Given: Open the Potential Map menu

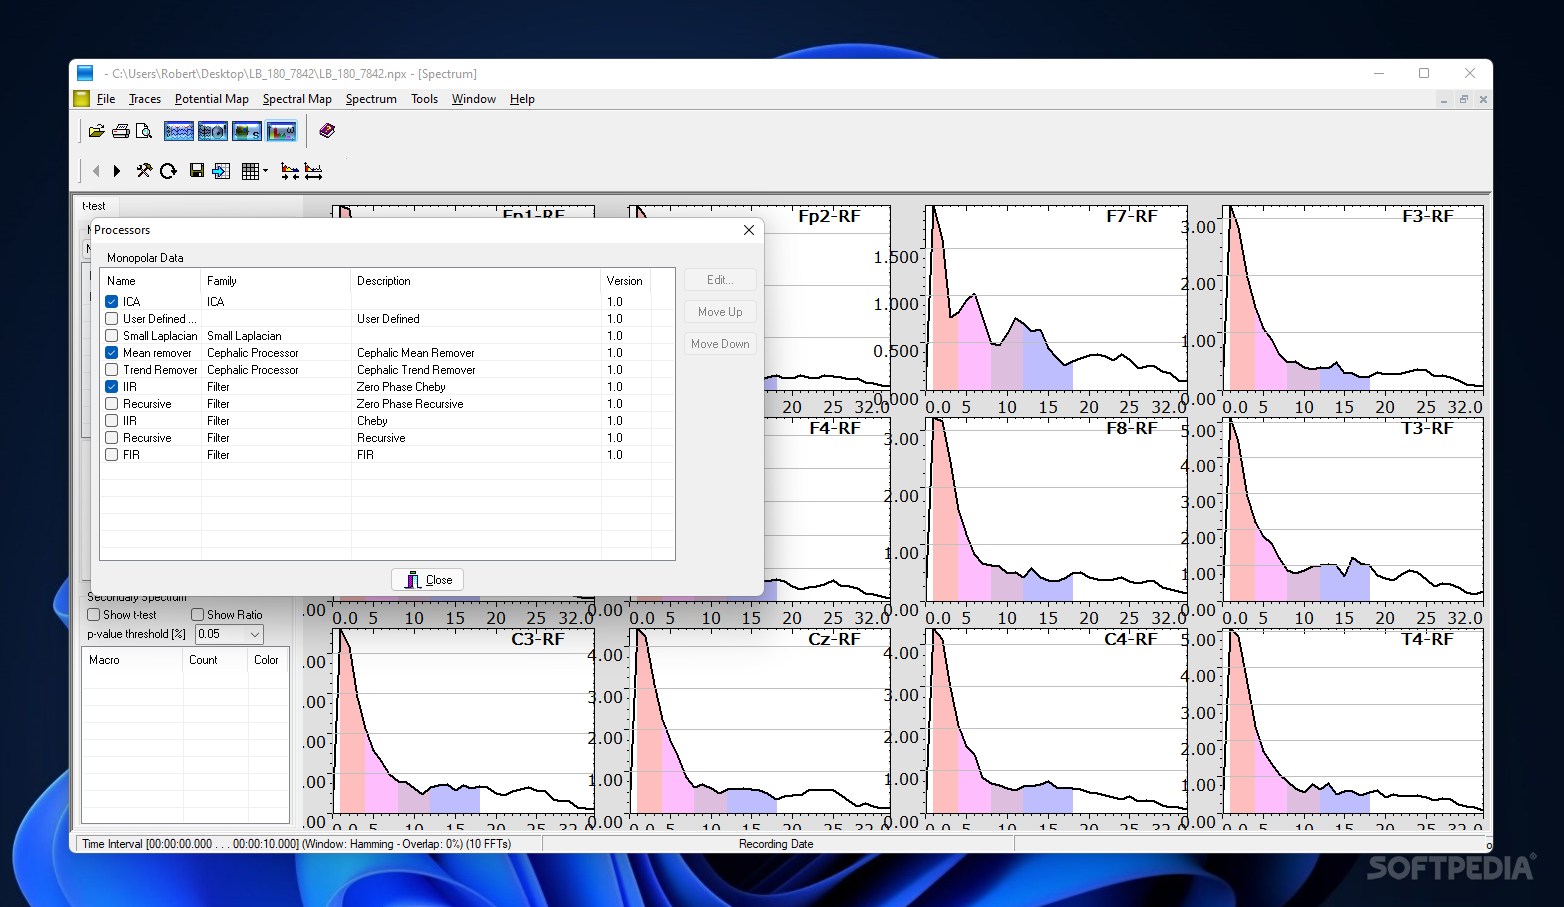Looking at the screenshot, I should [x=212, y=99].
